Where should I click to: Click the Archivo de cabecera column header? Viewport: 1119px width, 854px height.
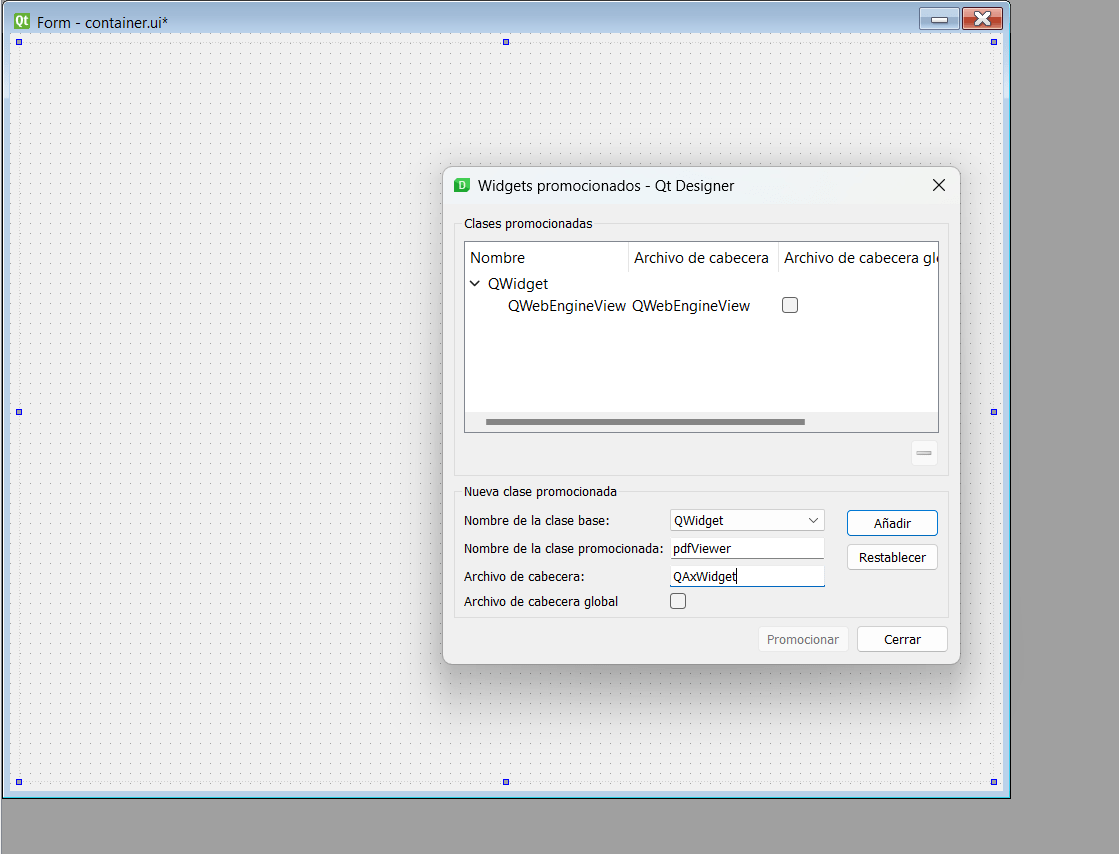tap(702, 258)
